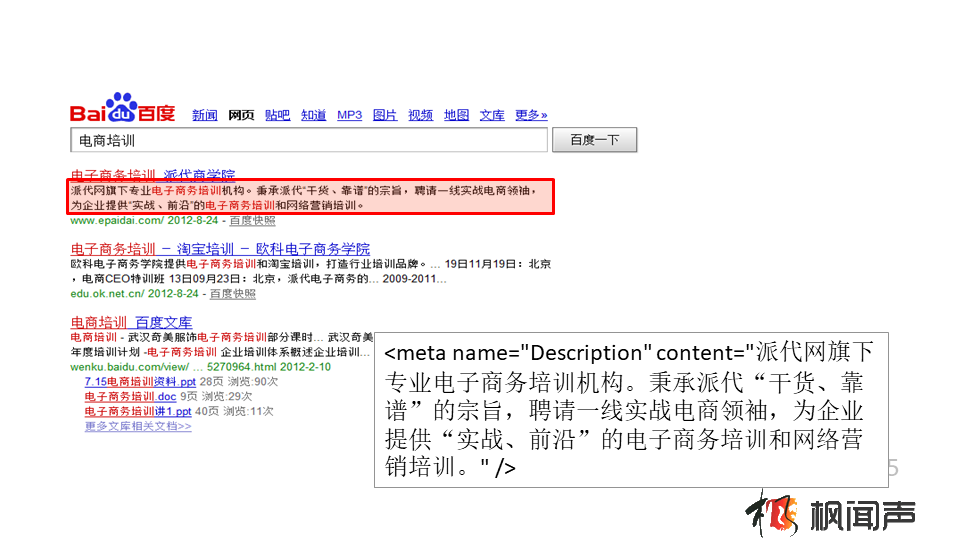Click the www.epaidai.com/ 2012-8-24 URL text
Image resolution: width=960 pixels, height=540 pixels.
coord(144,220)
